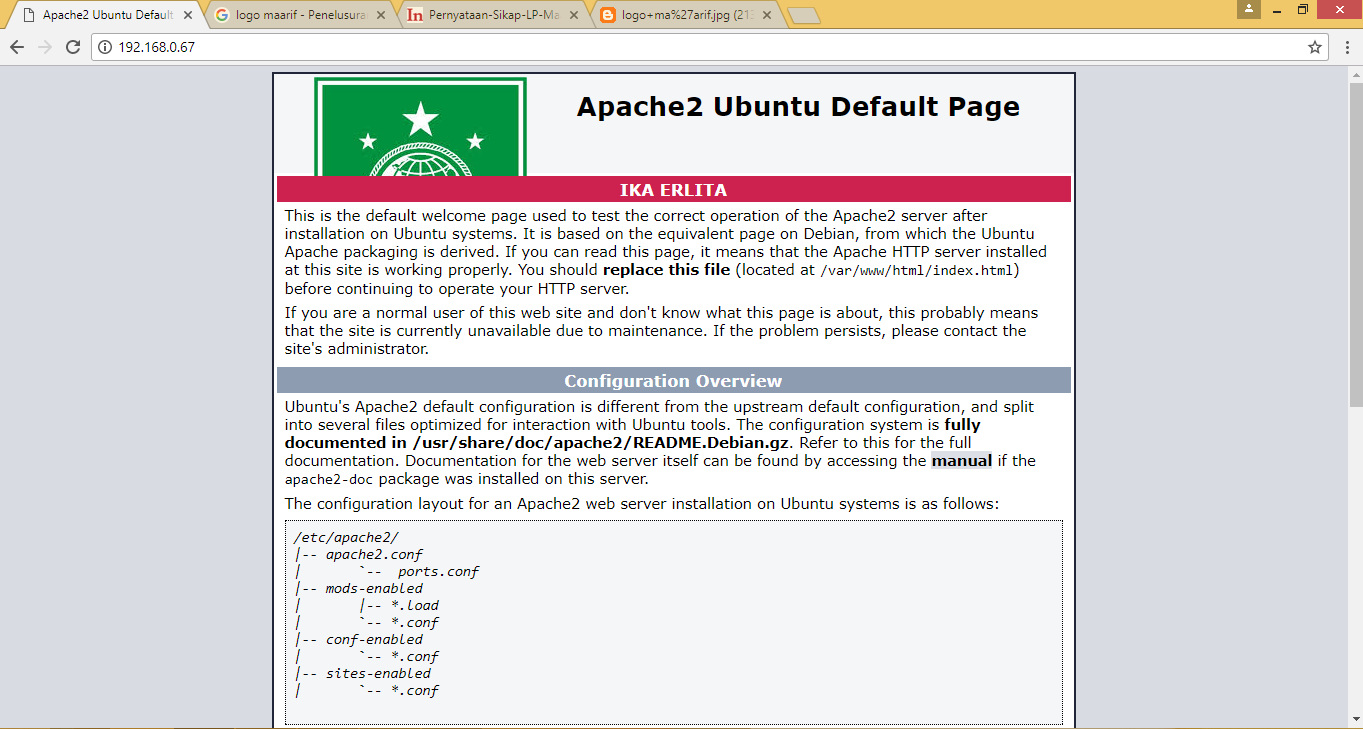Close the Chrome window
The image size is (1363, 729).
(1340, 9)
